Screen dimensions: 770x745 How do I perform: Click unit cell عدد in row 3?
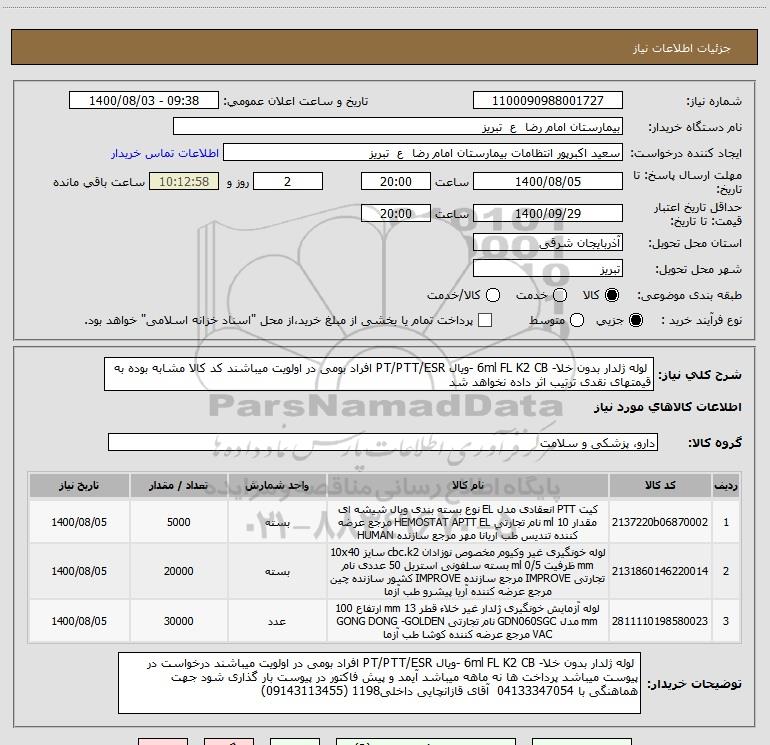pyautogui.click(x=277, y=621)
